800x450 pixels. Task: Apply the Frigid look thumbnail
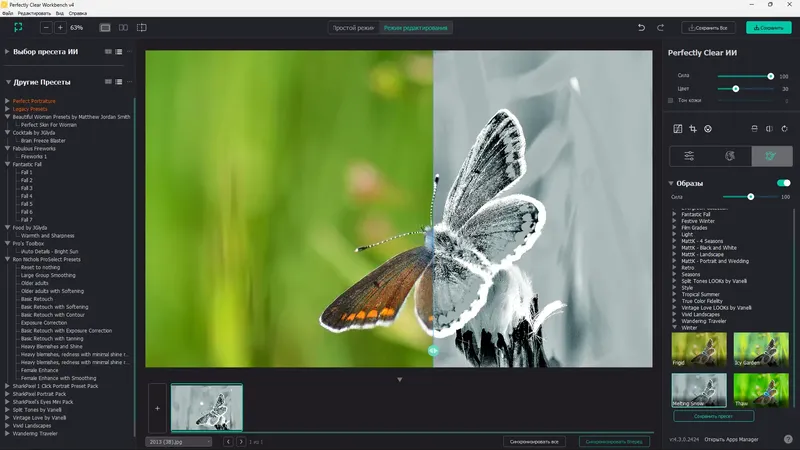point(699,349)
